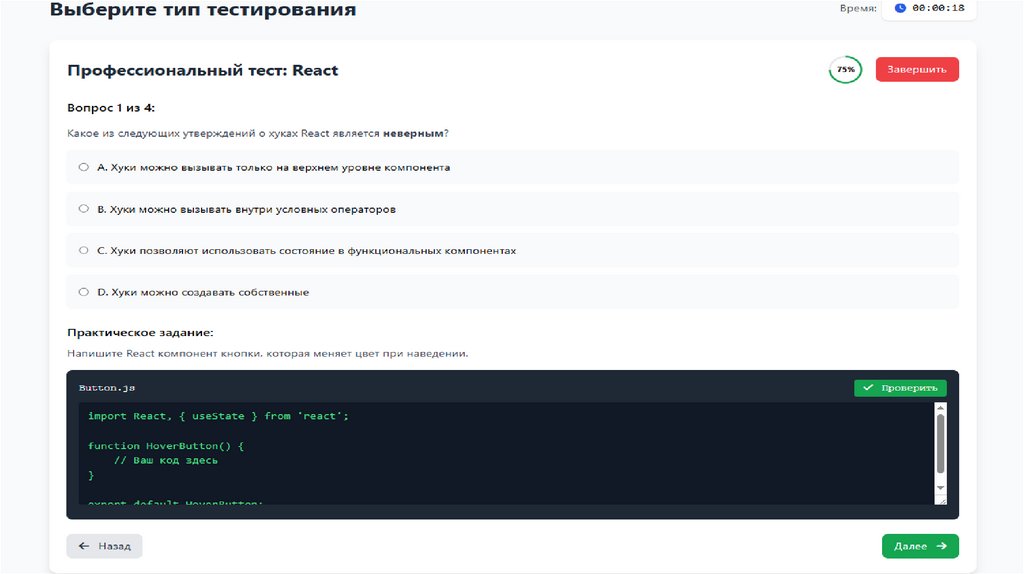The width and height of the screenshot is (1024, 574).
Task: Click the 00:00:18 timer value
Action: click(938, 8)
